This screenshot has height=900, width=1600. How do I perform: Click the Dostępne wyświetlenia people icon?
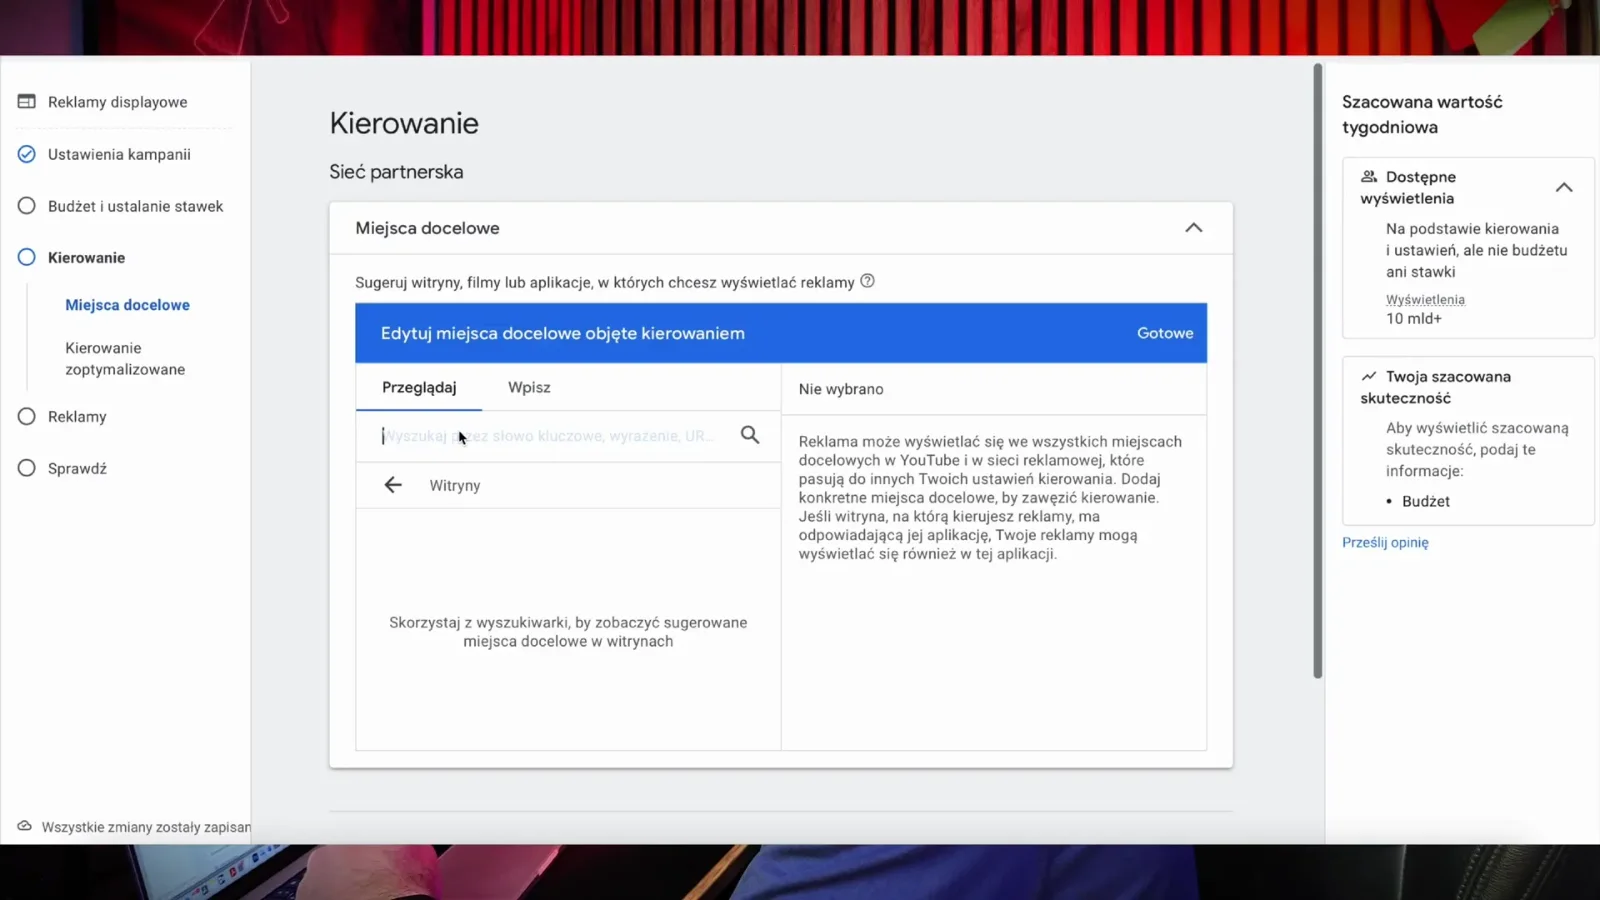point(1369,176)
